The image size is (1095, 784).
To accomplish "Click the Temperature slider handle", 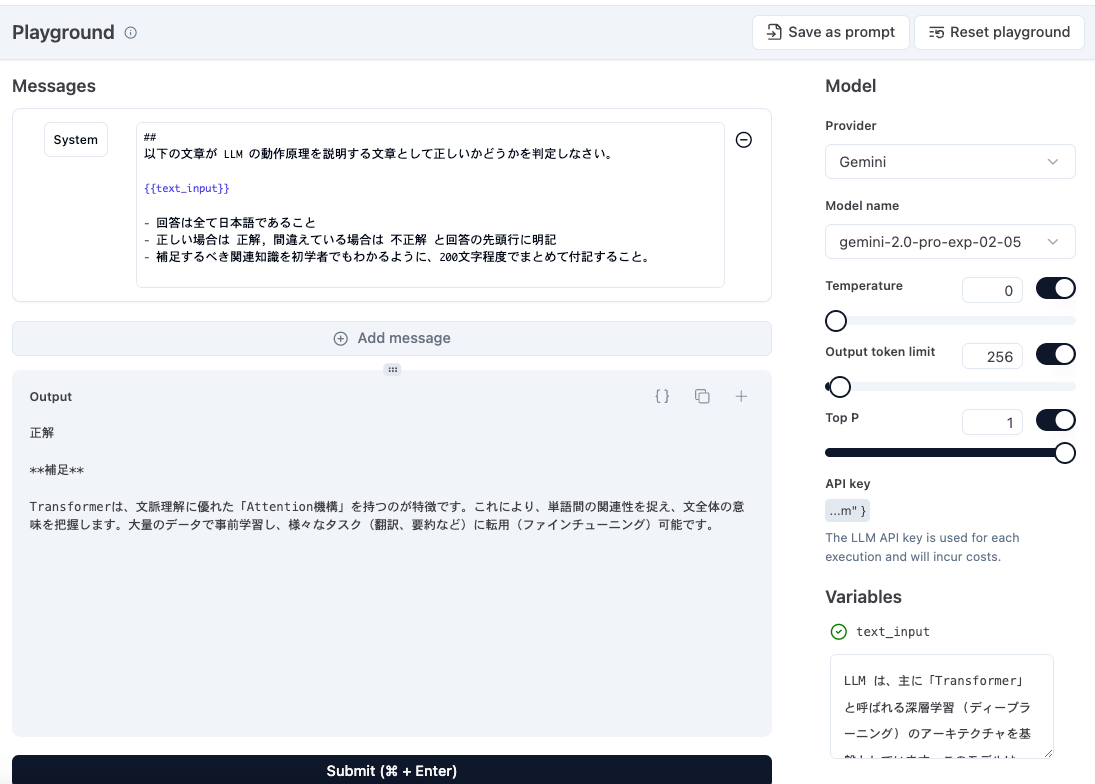I will (x=836, y=321).
